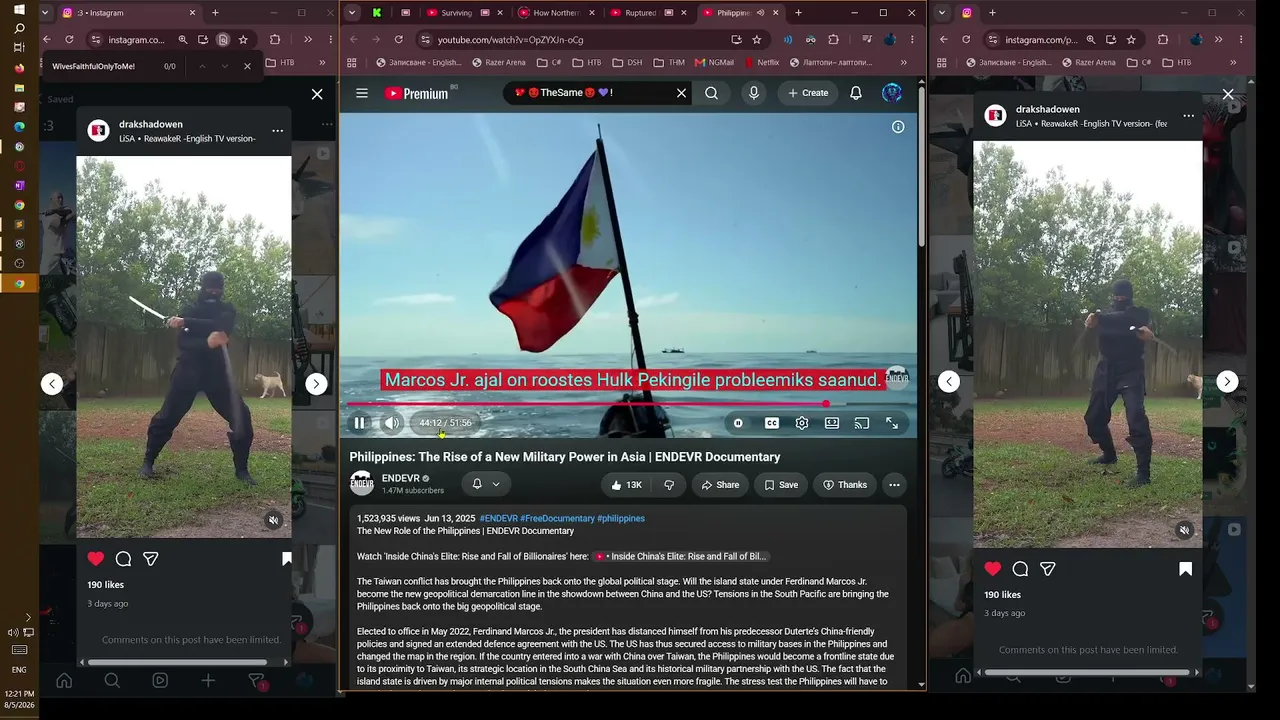Expand channel notification bell dropdown

(486, 484)
